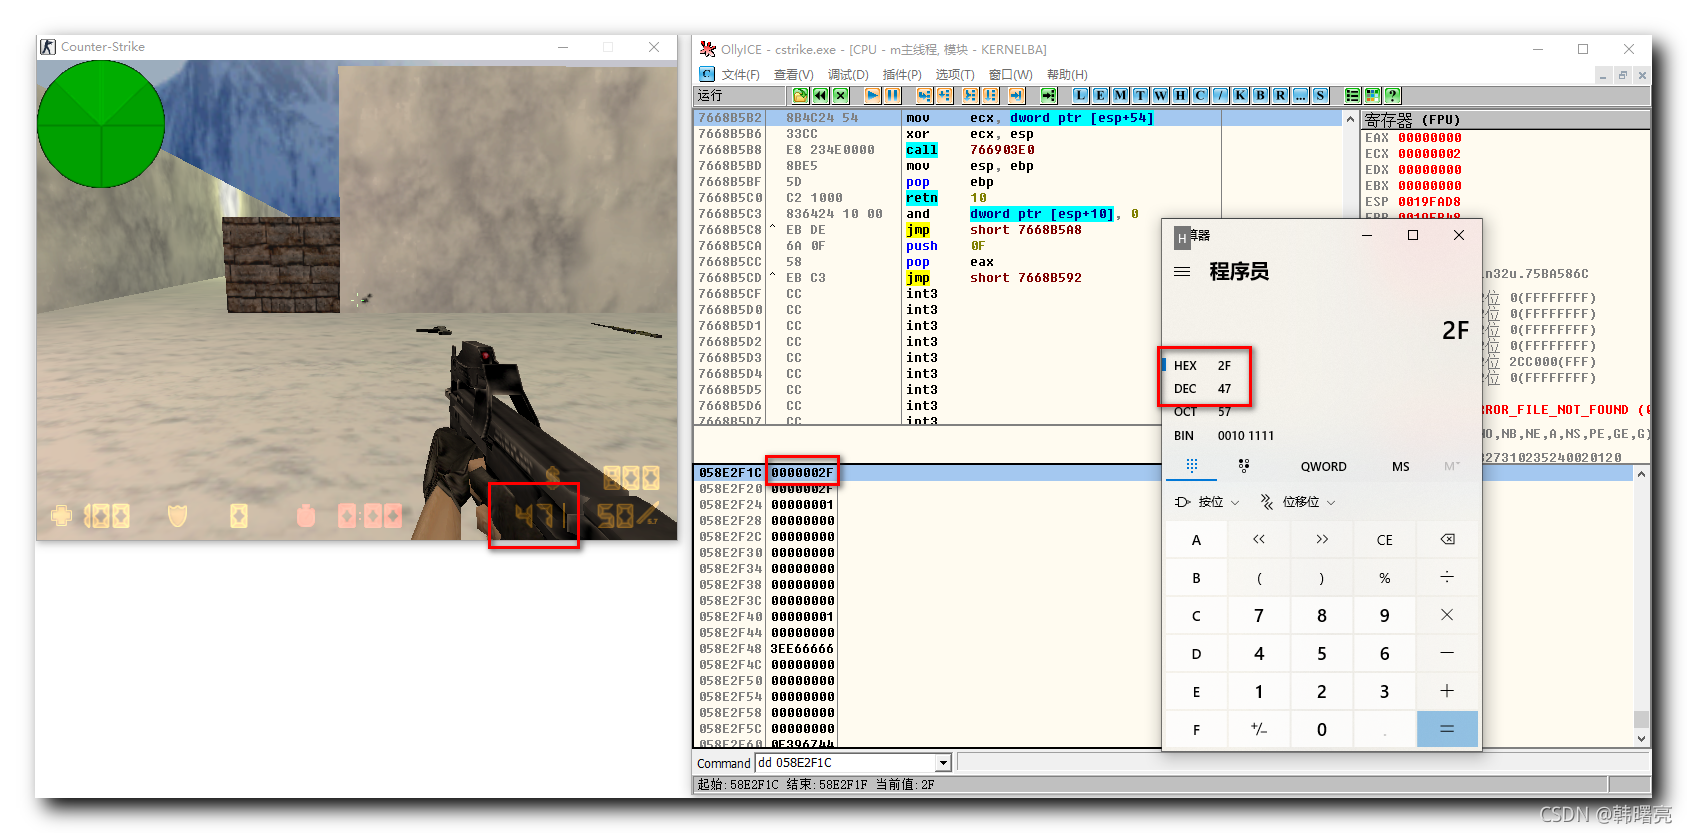This screenshot has width=1687, height=833.
Task: Open Windows list with the W icon
Action: click(1160, 95)
